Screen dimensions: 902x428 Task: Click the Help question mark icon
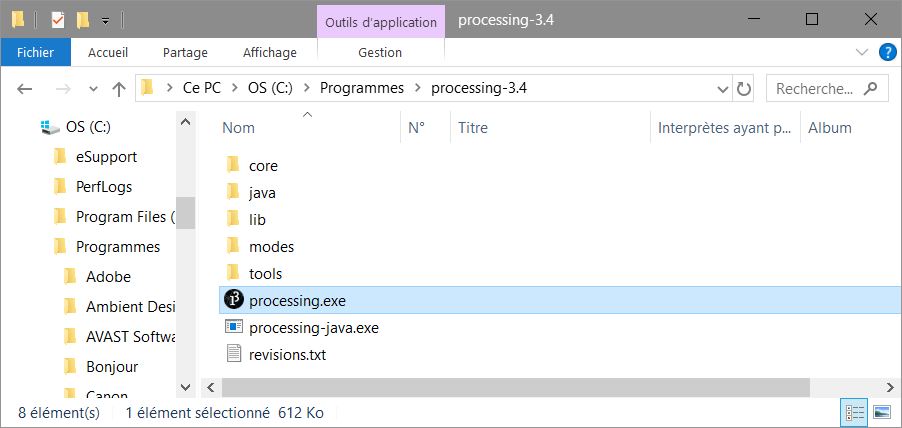tap(886, 52)
